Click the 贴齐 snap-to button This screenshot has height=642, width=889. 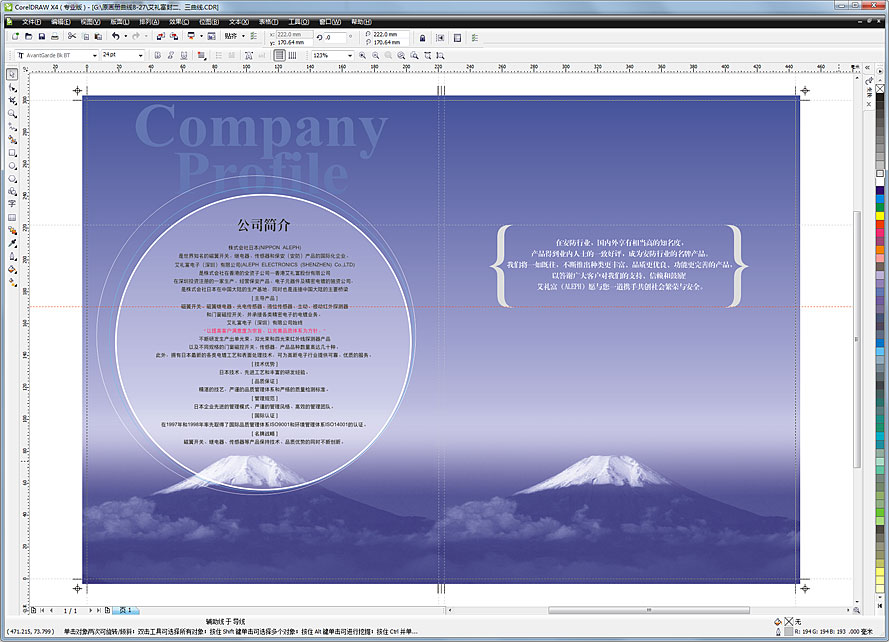[231, 37]
